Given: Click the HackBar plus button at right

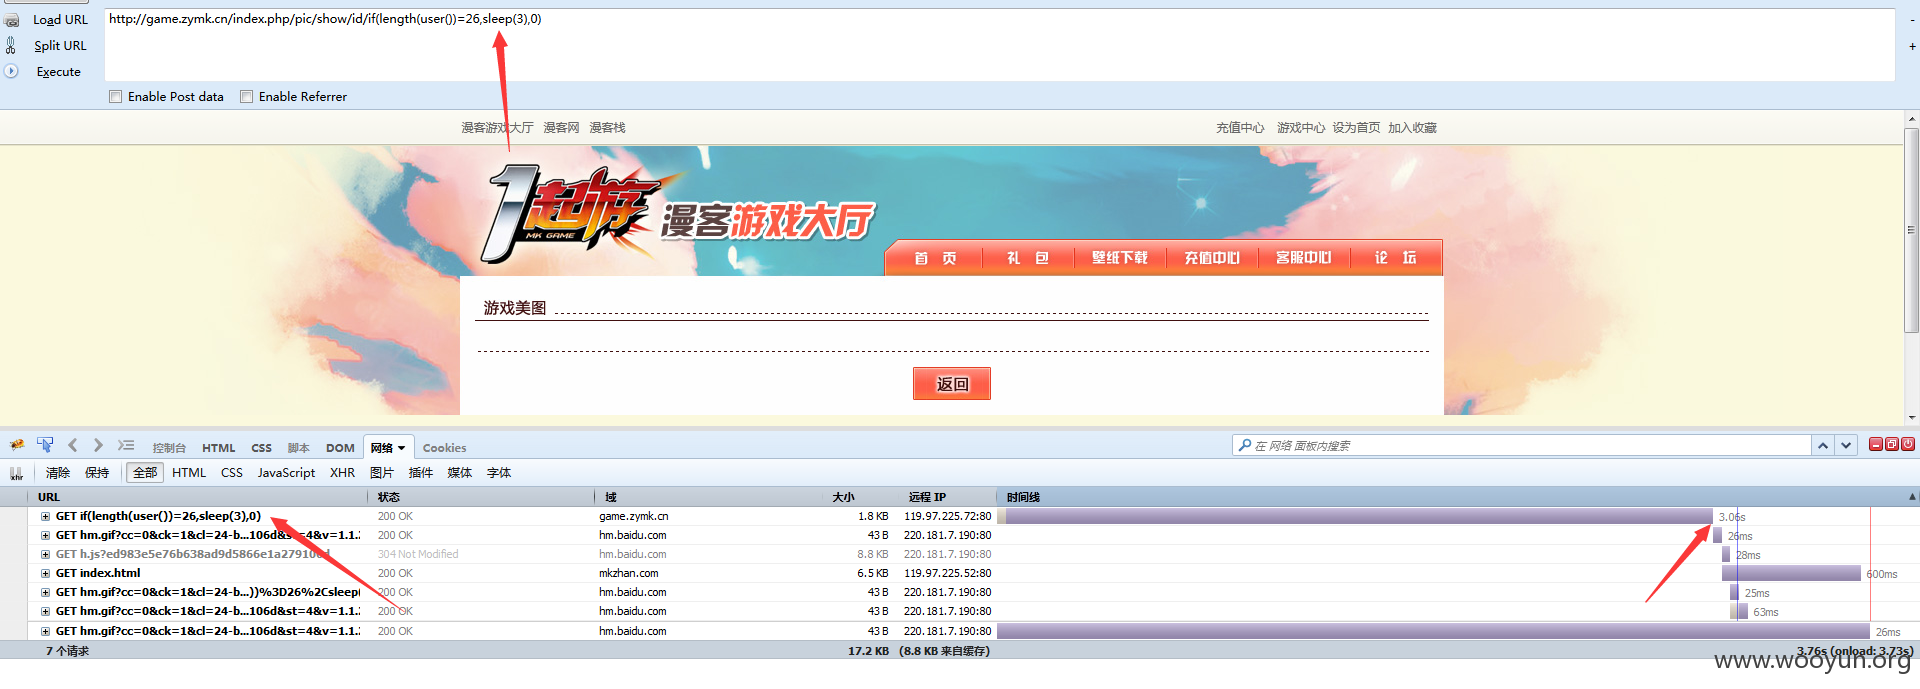Looking at the screenshot, I should point(1912,46).
